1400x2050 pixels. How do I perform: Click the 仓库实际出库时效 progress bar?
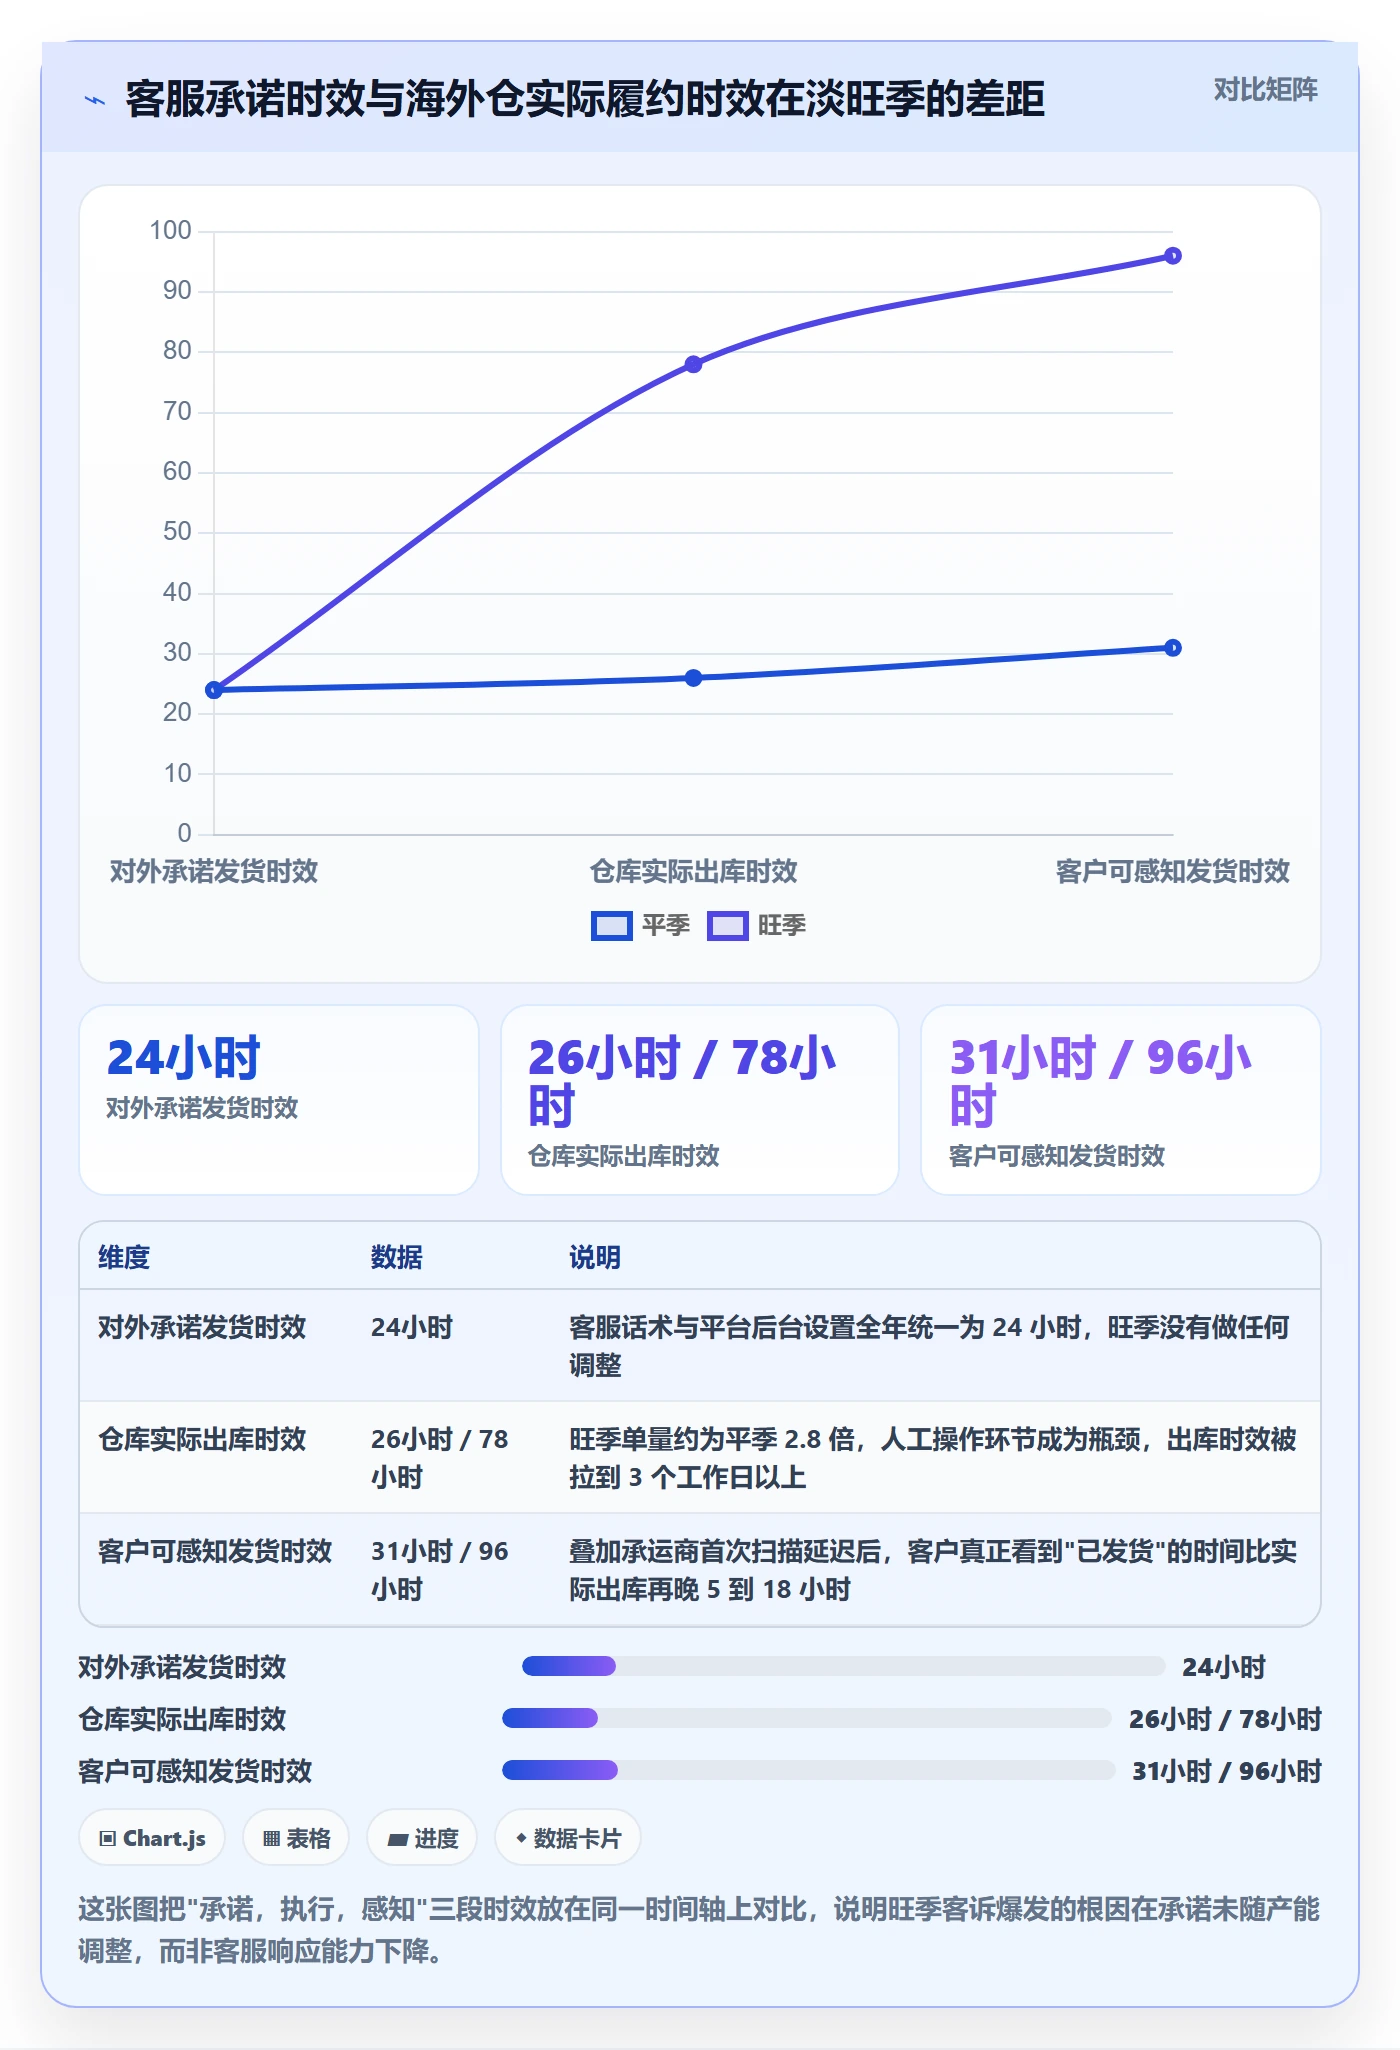(x=806, y=1718)
